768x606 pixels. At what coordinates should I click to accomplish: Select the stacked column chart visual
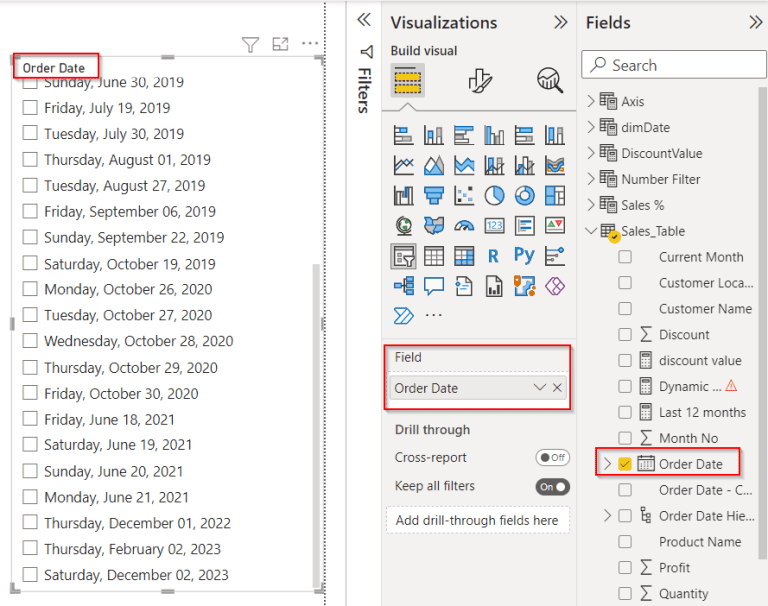(434, 135)
